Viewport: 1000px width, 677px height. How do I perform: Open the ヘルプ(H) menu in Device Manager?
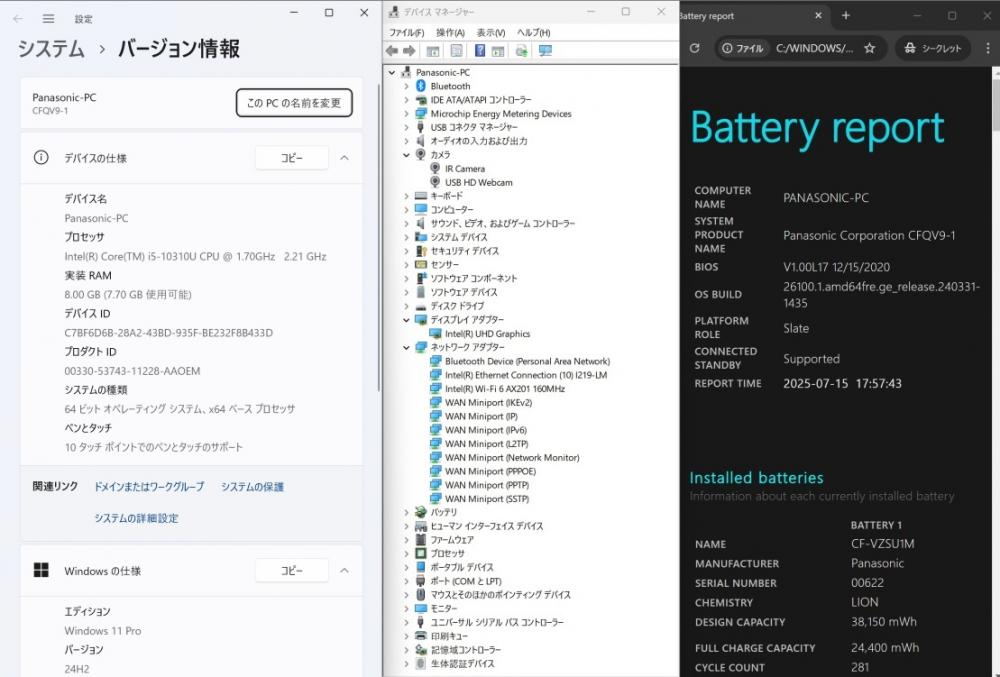tap(534, 33)
